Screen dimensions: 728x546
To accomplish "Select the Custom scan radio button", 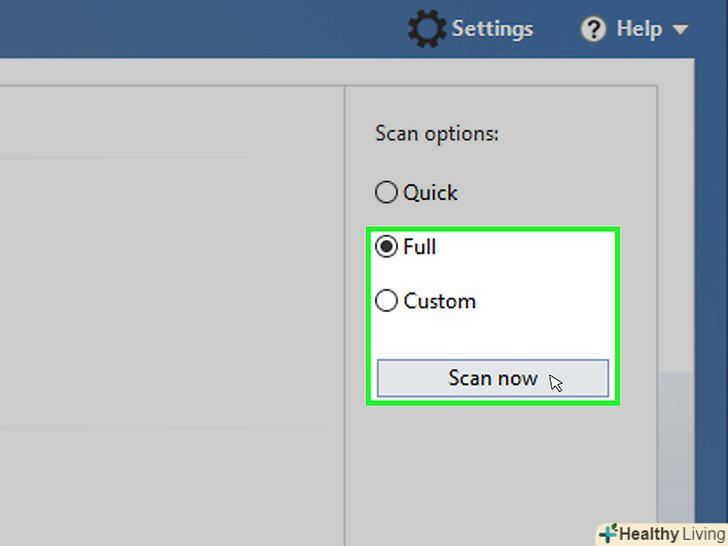I will [x=386, y=300].
